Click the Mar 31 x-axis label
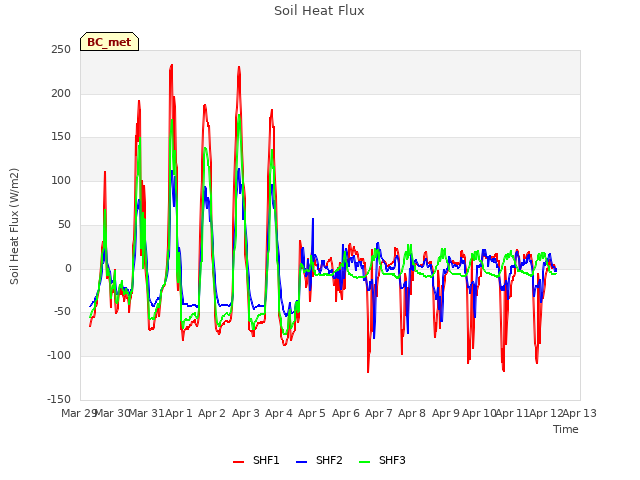The height and width of the screenshot is (480, 640). point(146,413)
